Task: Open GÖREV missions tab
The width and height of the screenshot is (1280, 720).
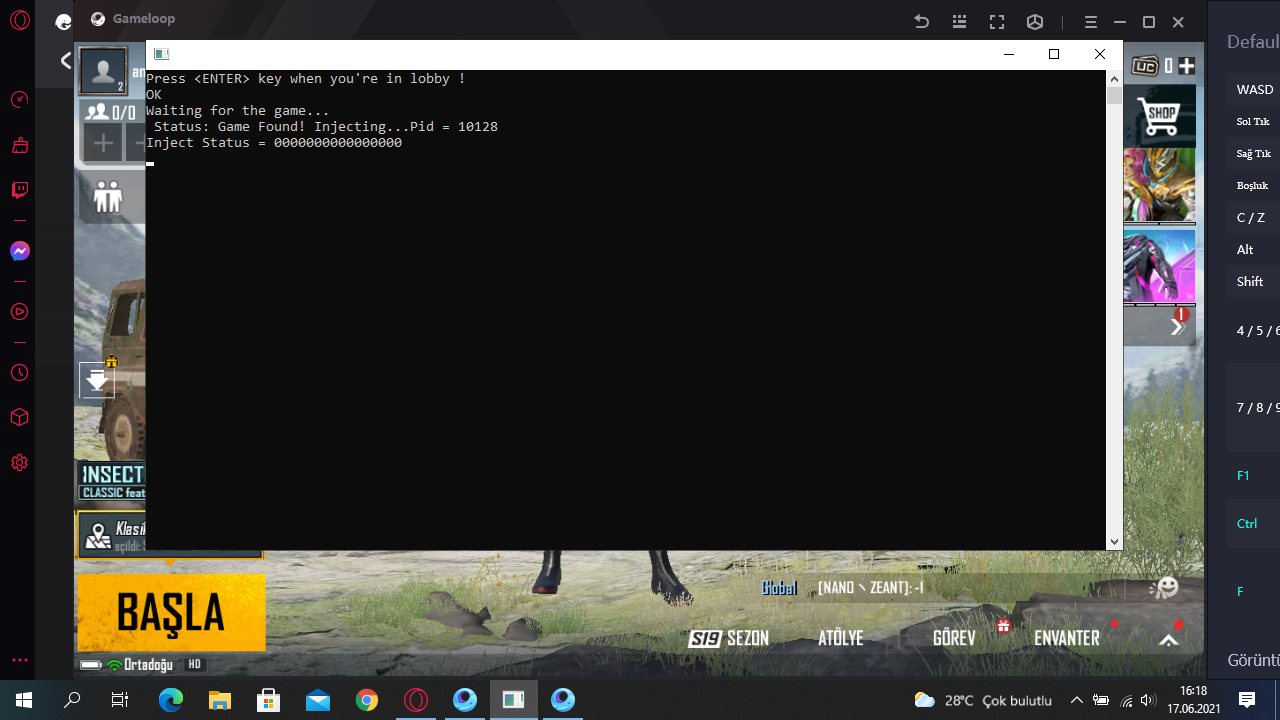Action: coord(954,638)
